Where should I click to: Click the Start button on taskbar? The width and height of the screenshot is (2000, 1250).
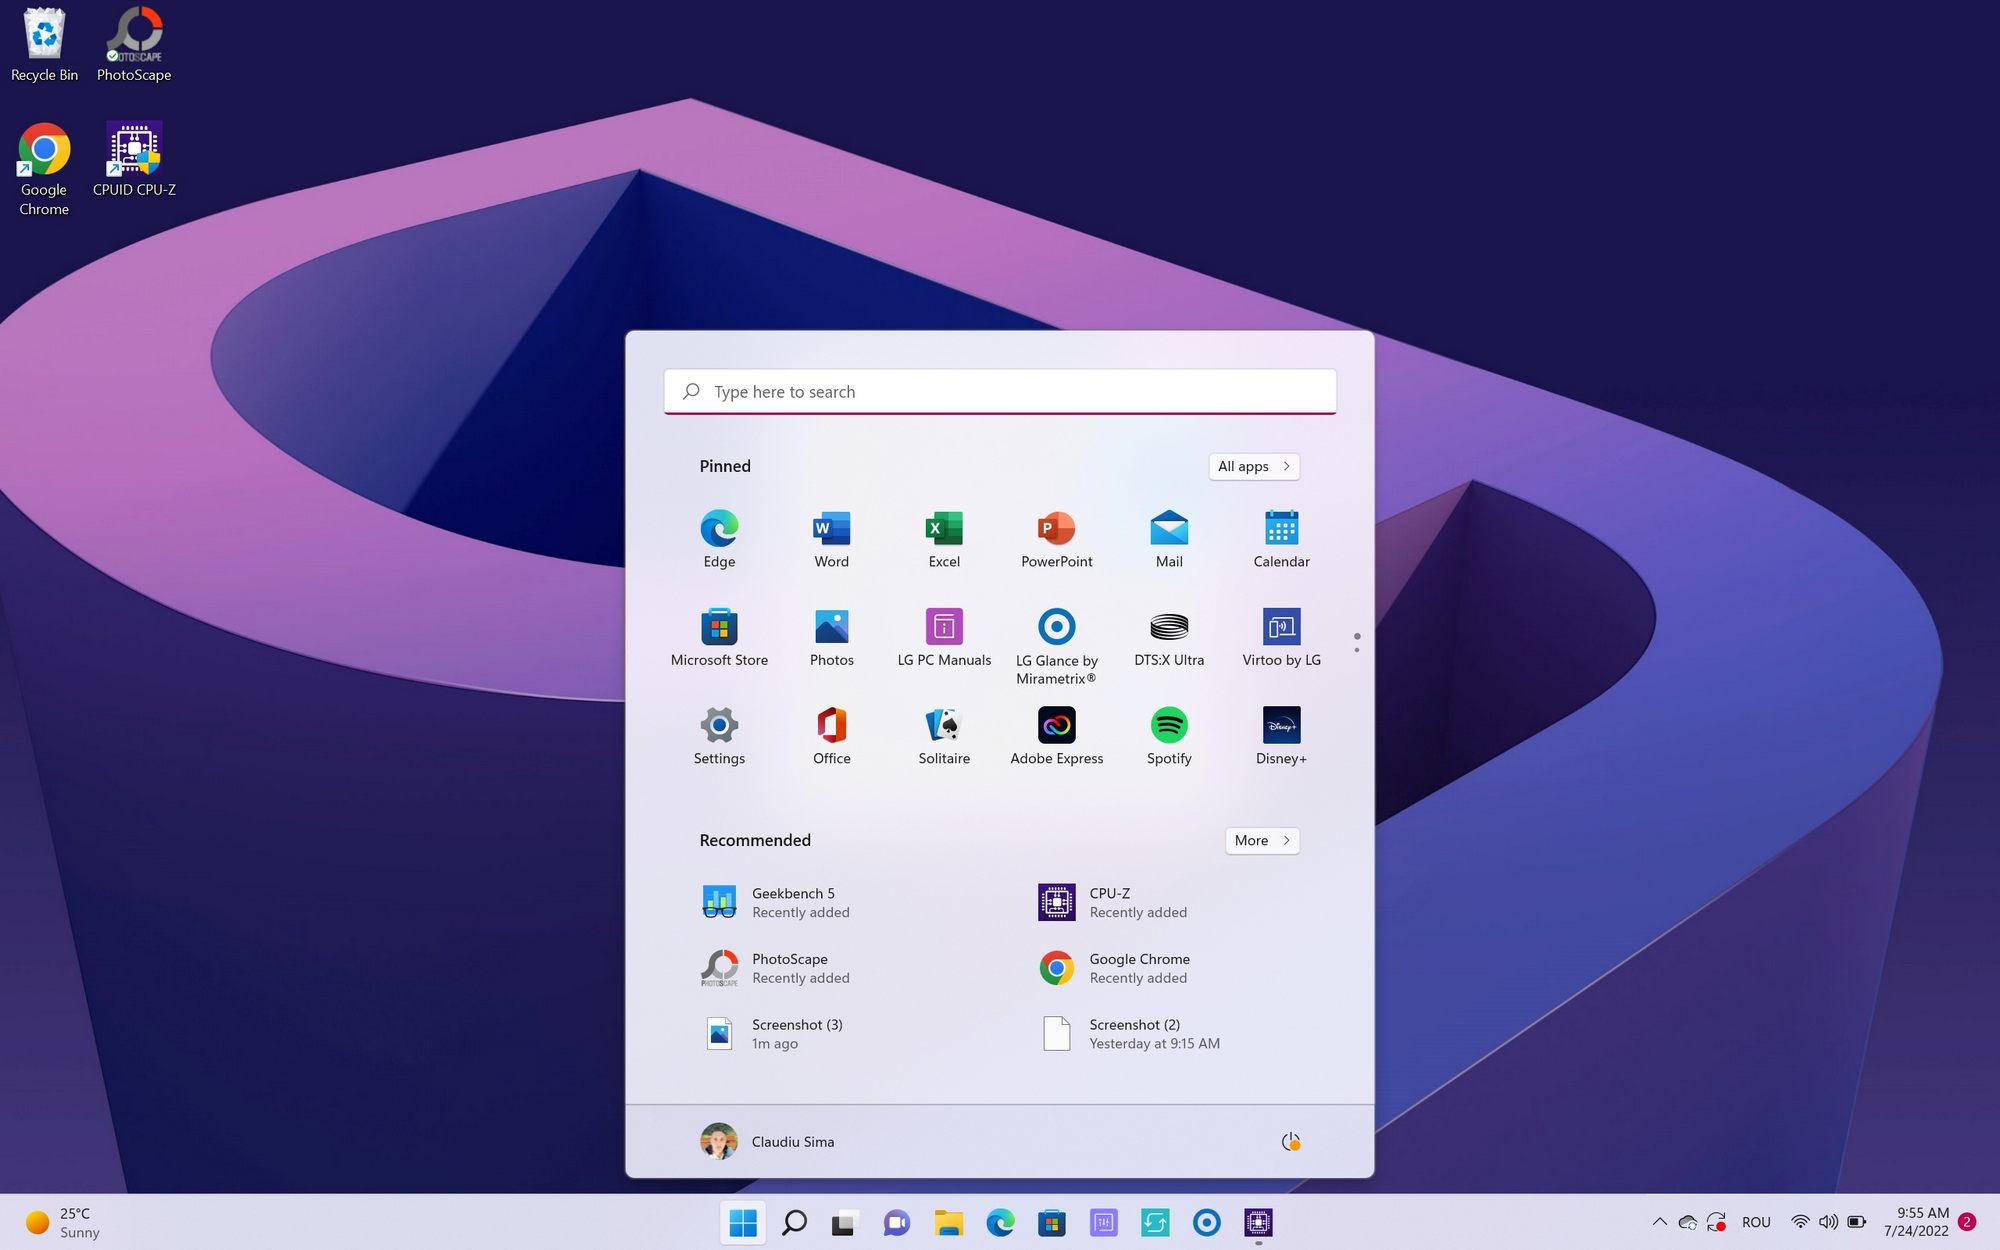[743, 1222]
